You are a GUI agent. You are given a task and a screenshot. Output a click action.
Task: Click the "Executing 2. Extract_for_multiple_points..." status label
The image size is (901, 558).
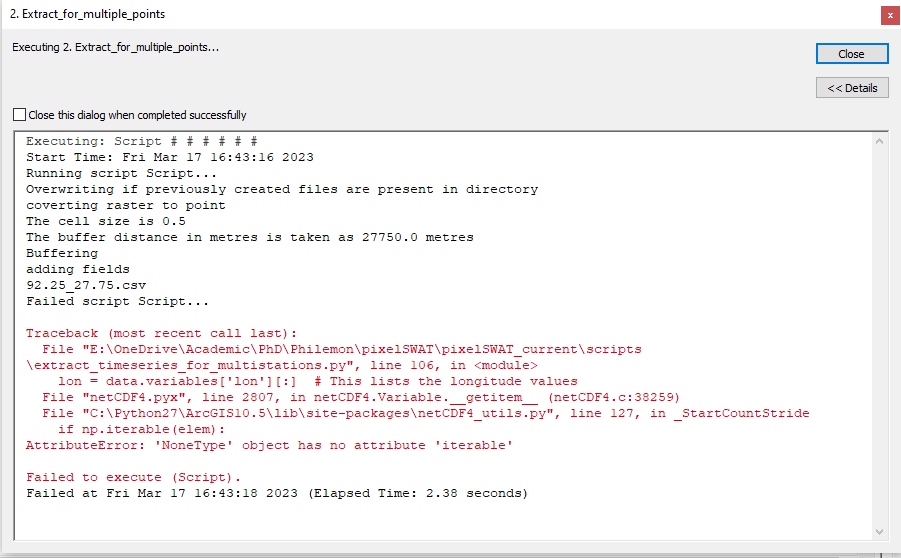coord(115,47)
